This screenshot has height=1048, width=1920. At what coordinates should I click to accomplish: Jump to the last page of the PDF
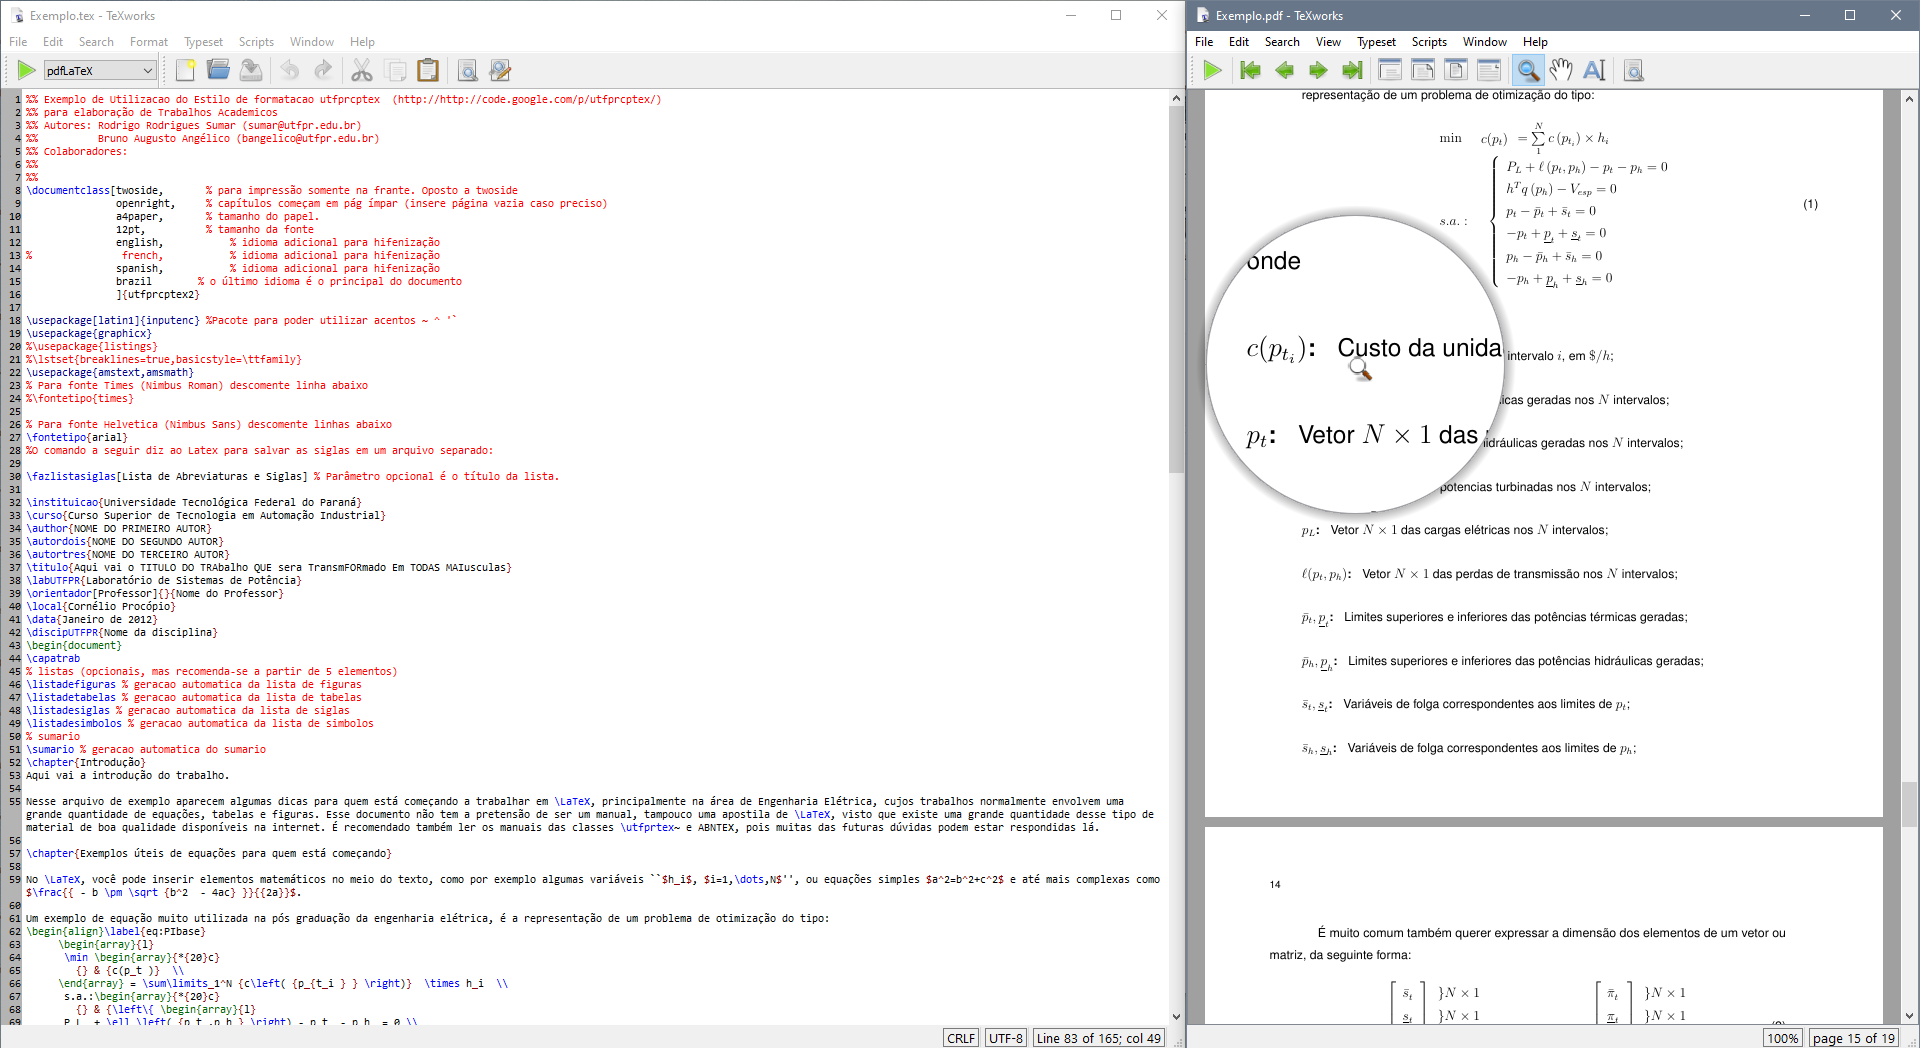click(1352, 70)
